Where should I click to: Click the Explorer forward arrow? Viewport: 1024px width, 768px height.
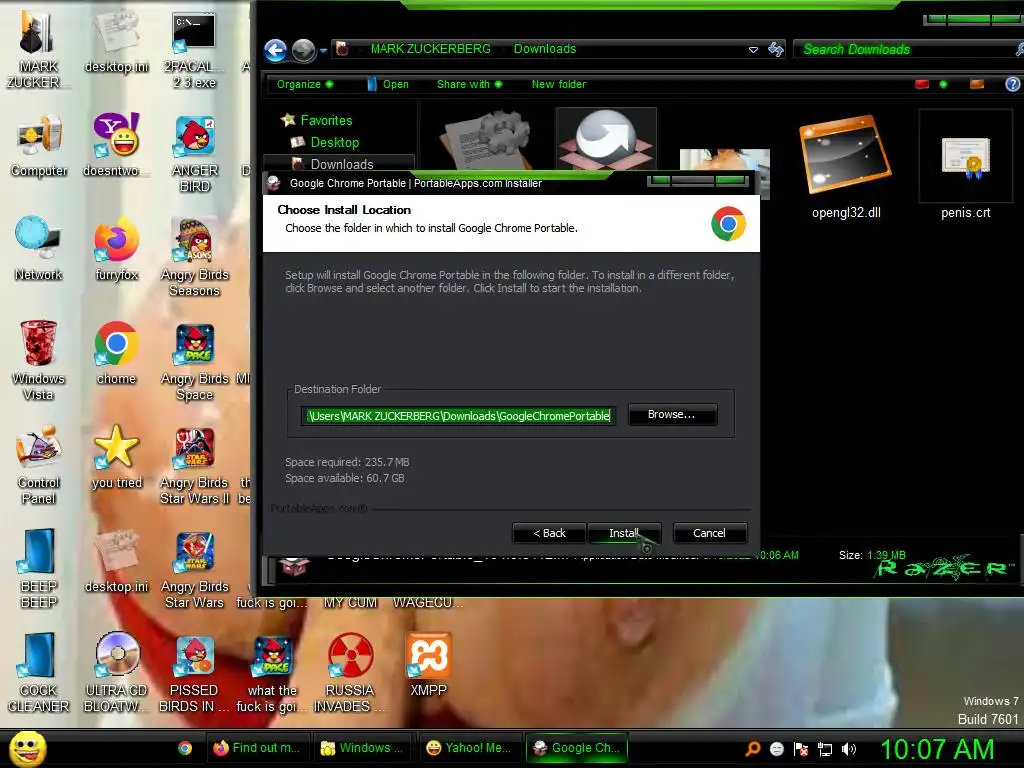pos(304,50)
